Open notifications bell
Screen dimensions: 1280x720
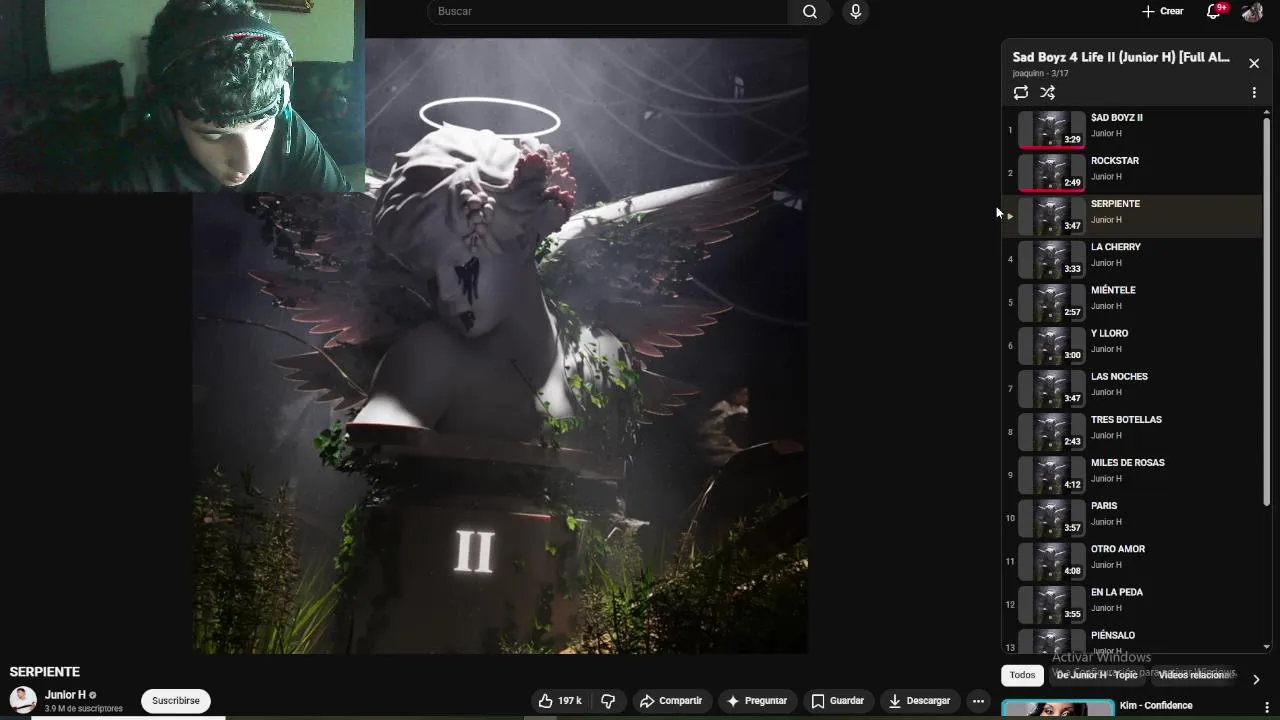click(1214, 11)
